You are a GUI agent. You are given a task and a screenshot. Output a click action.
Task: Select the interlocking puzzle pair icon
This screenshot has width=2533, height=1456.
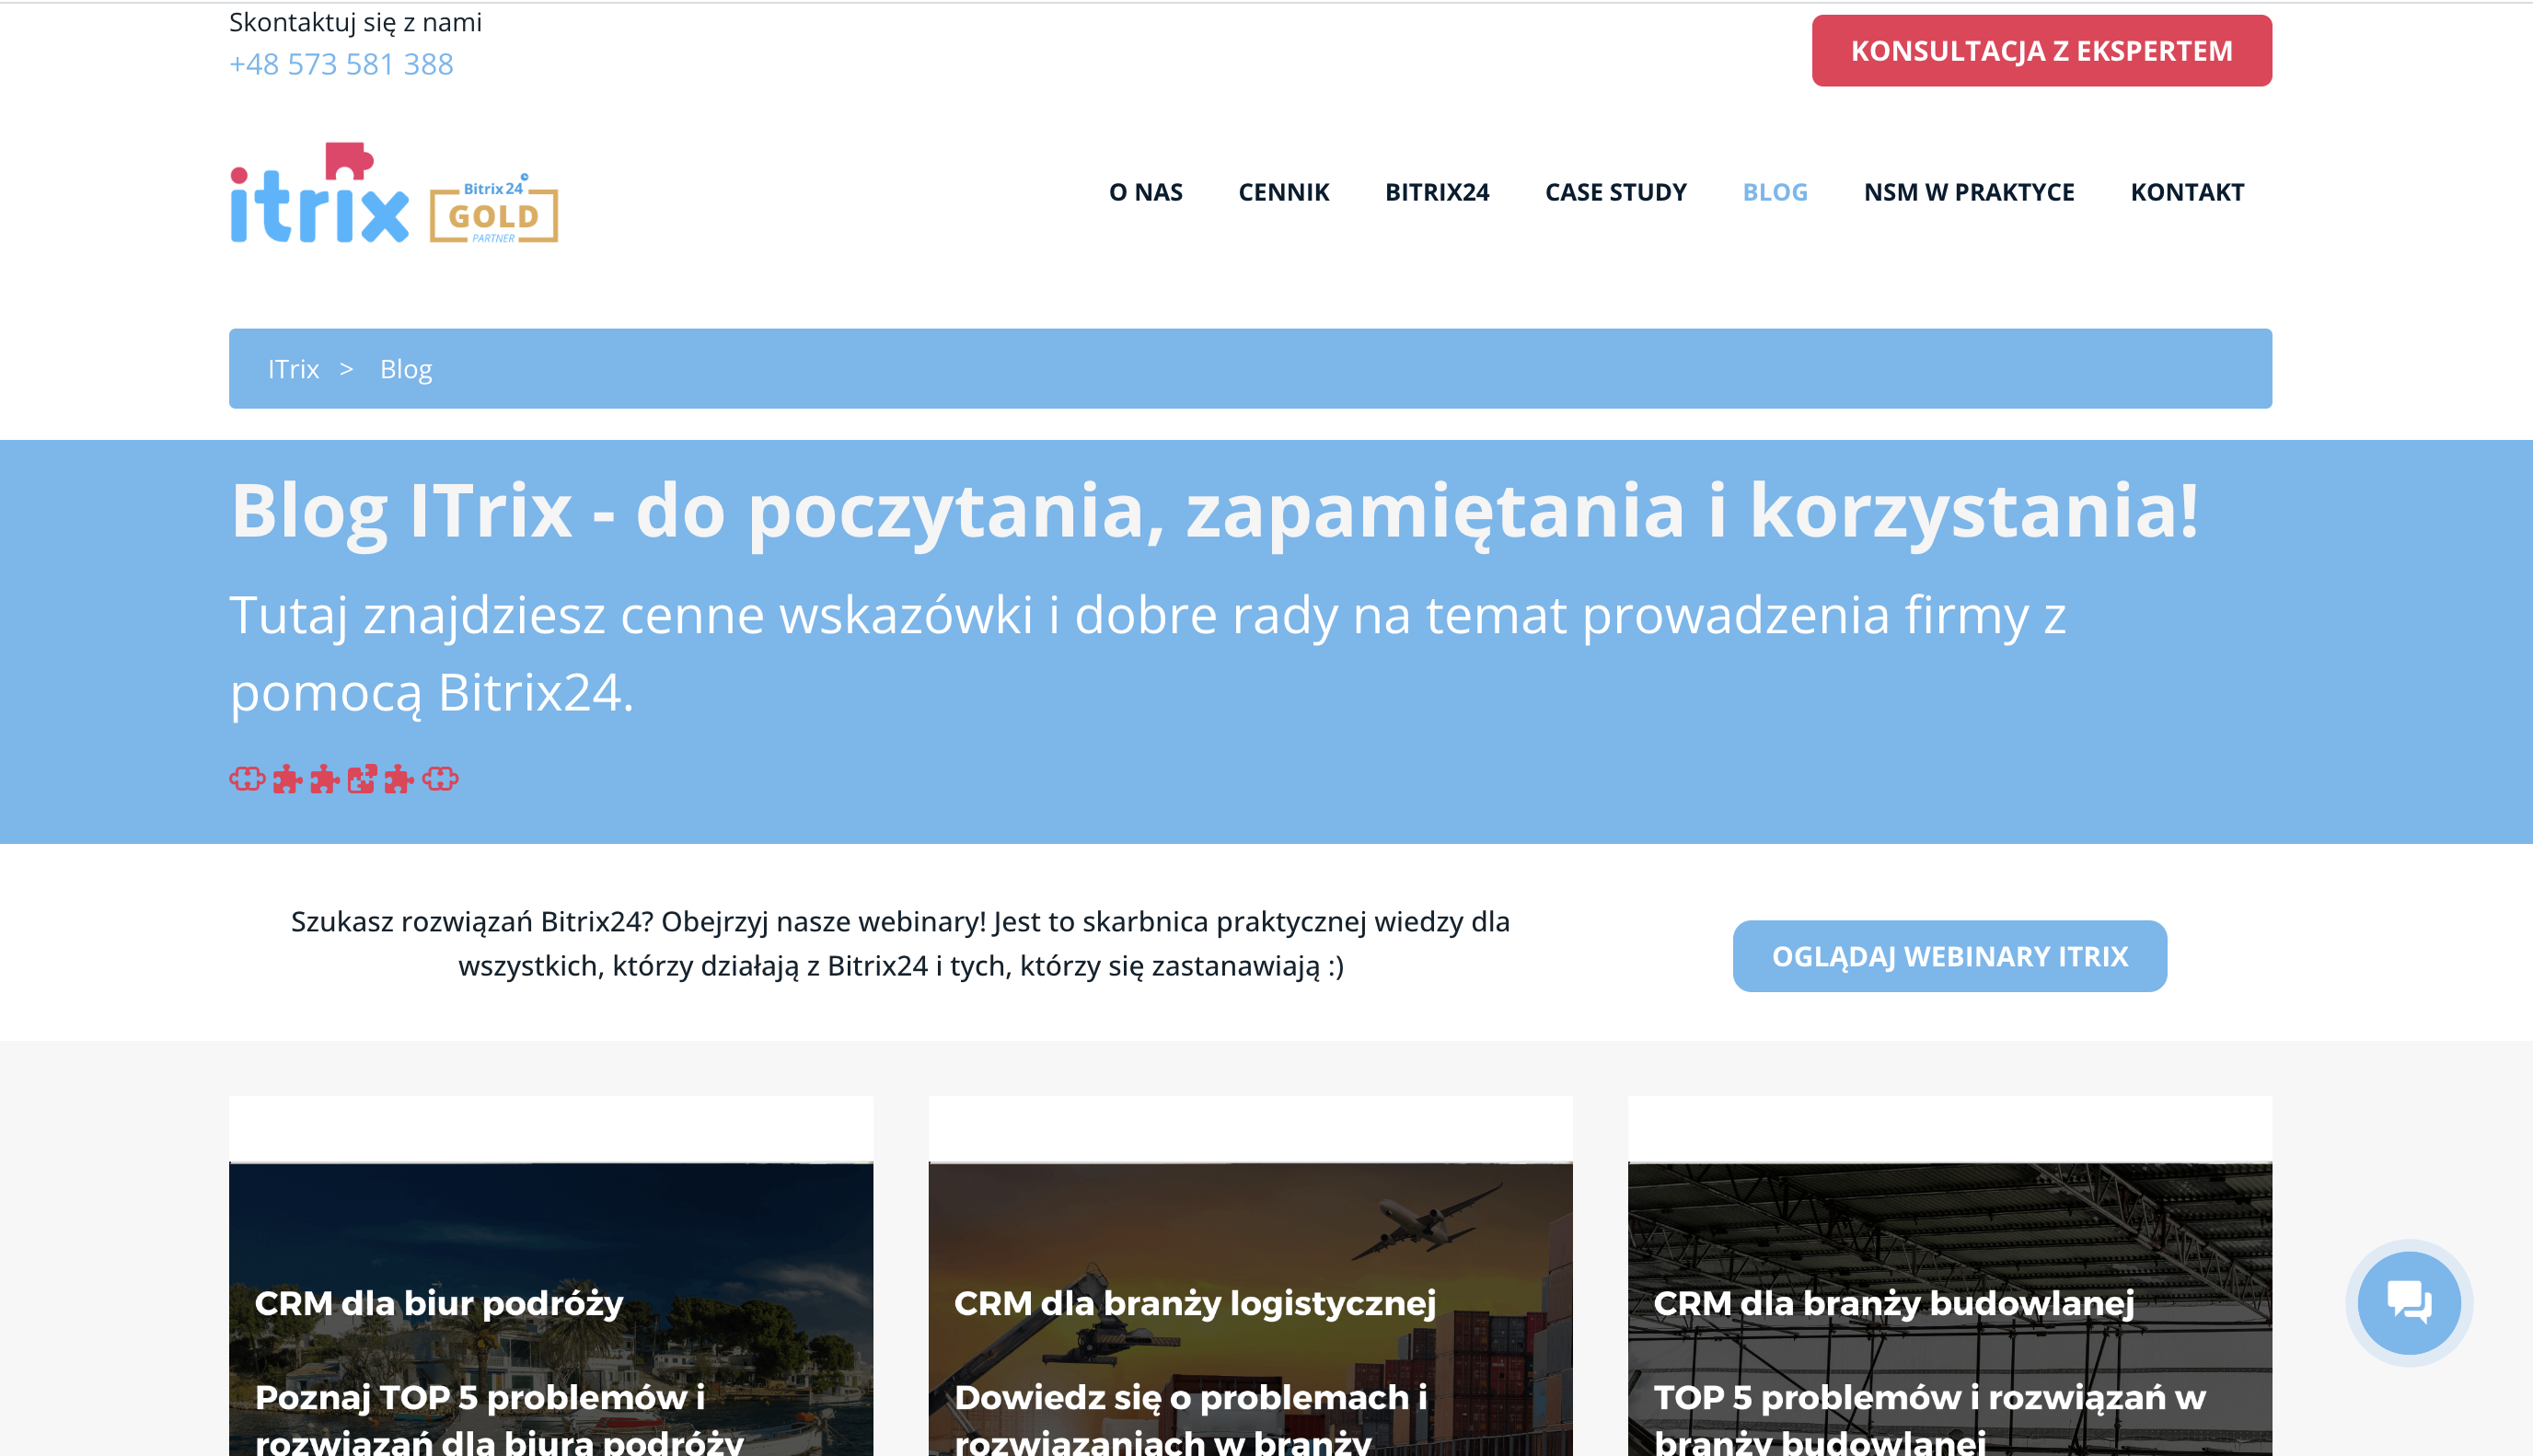pyautogui.click(x=361, y=779)
